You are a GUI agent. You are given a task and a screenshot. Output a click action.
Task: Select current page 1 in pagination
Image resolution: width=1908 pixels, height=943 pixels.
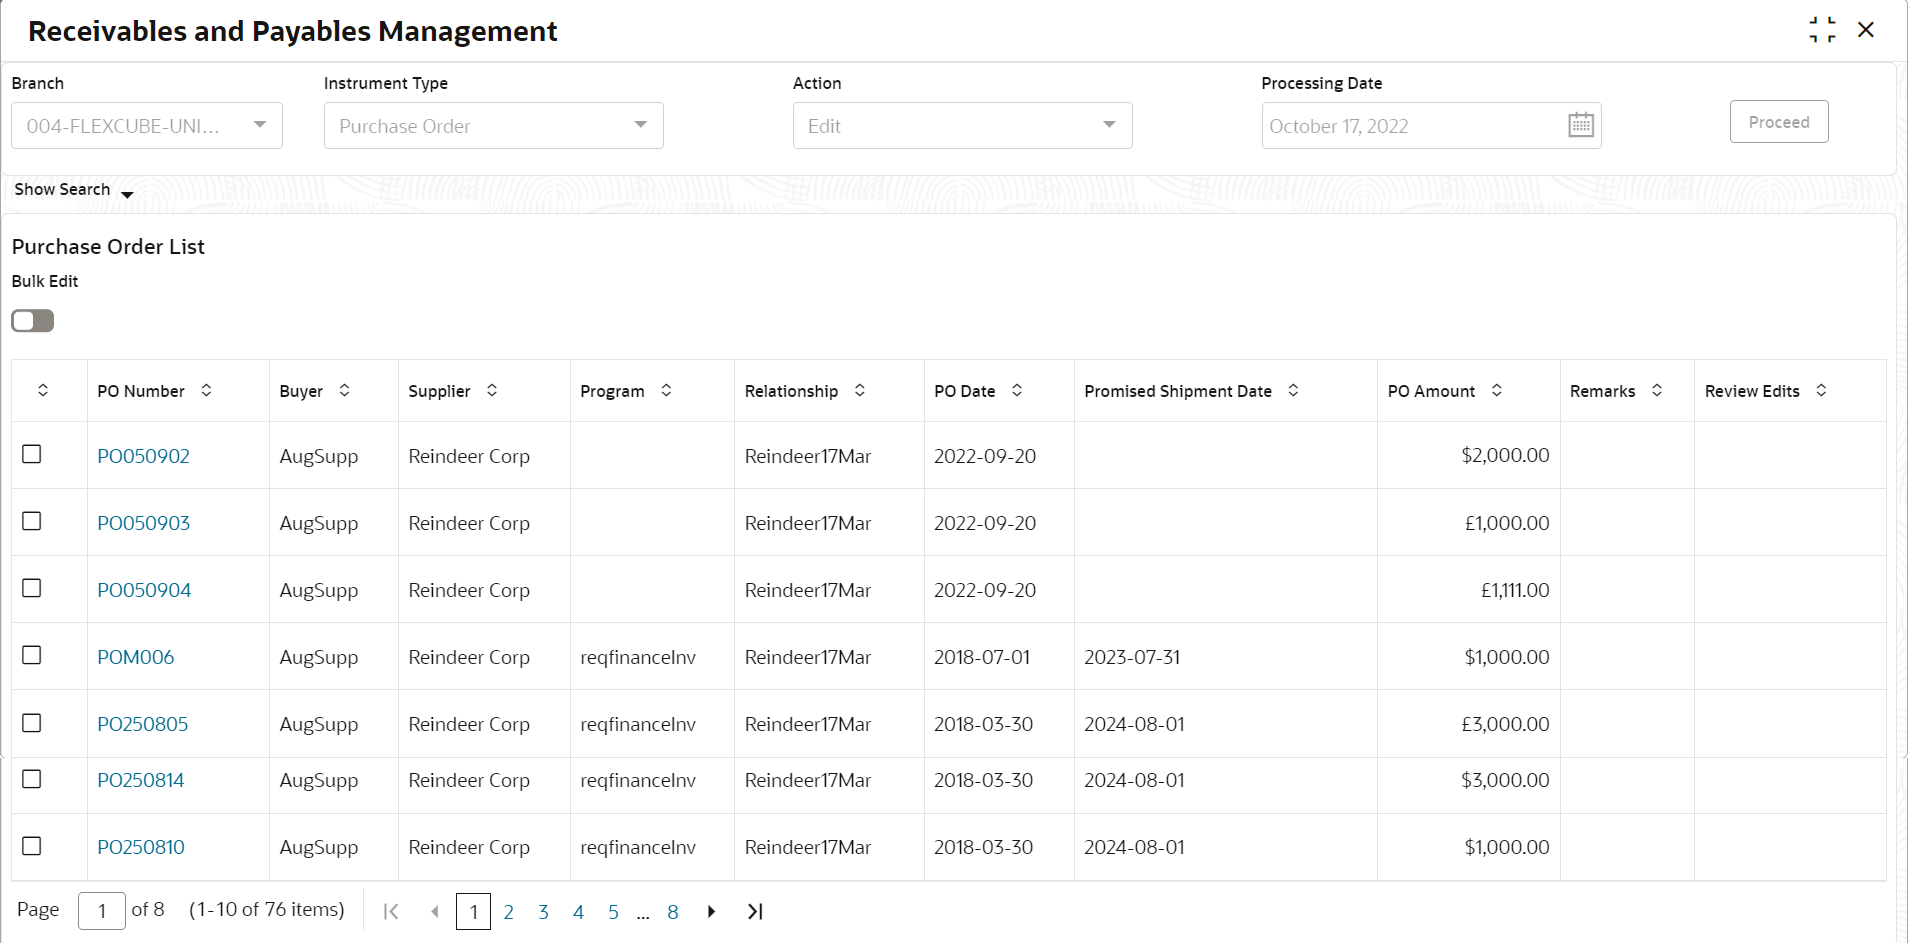(x=473, y=911)
